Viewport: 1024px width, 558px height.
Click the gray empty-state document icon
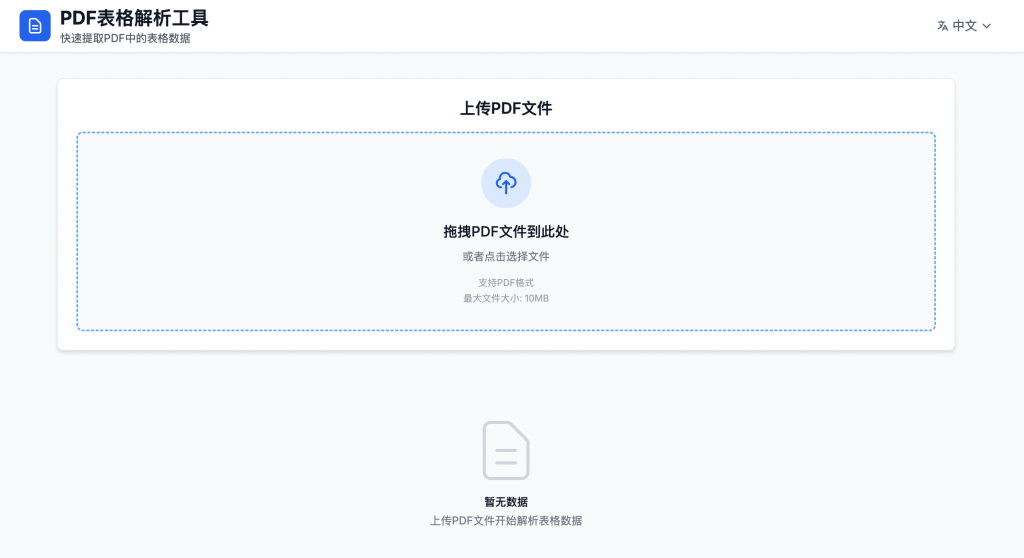pos(506,450)
